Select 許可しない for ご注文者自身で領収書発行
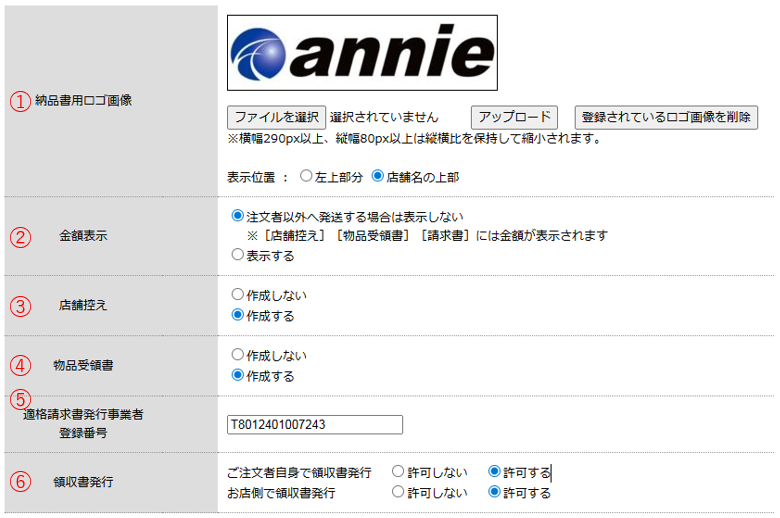 [398, 471]
